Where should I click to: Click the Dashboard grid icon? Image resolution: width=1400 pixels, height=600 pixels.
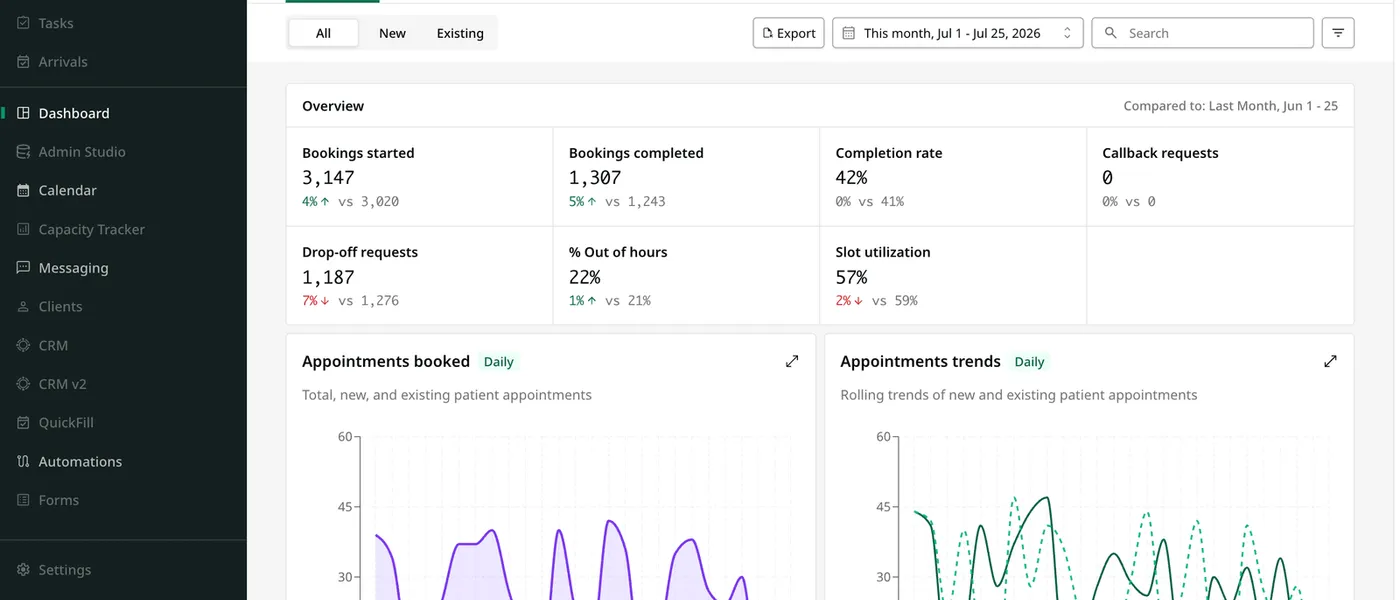[23, 113]
